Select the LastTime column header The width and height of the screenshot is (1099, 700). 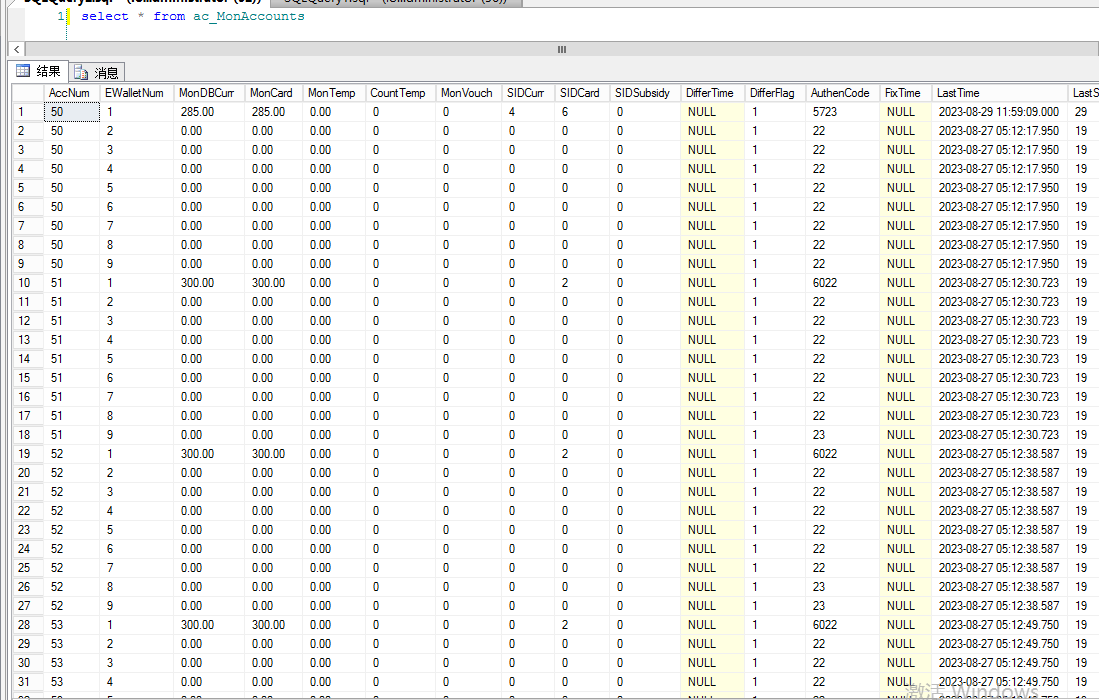point(958,93)
